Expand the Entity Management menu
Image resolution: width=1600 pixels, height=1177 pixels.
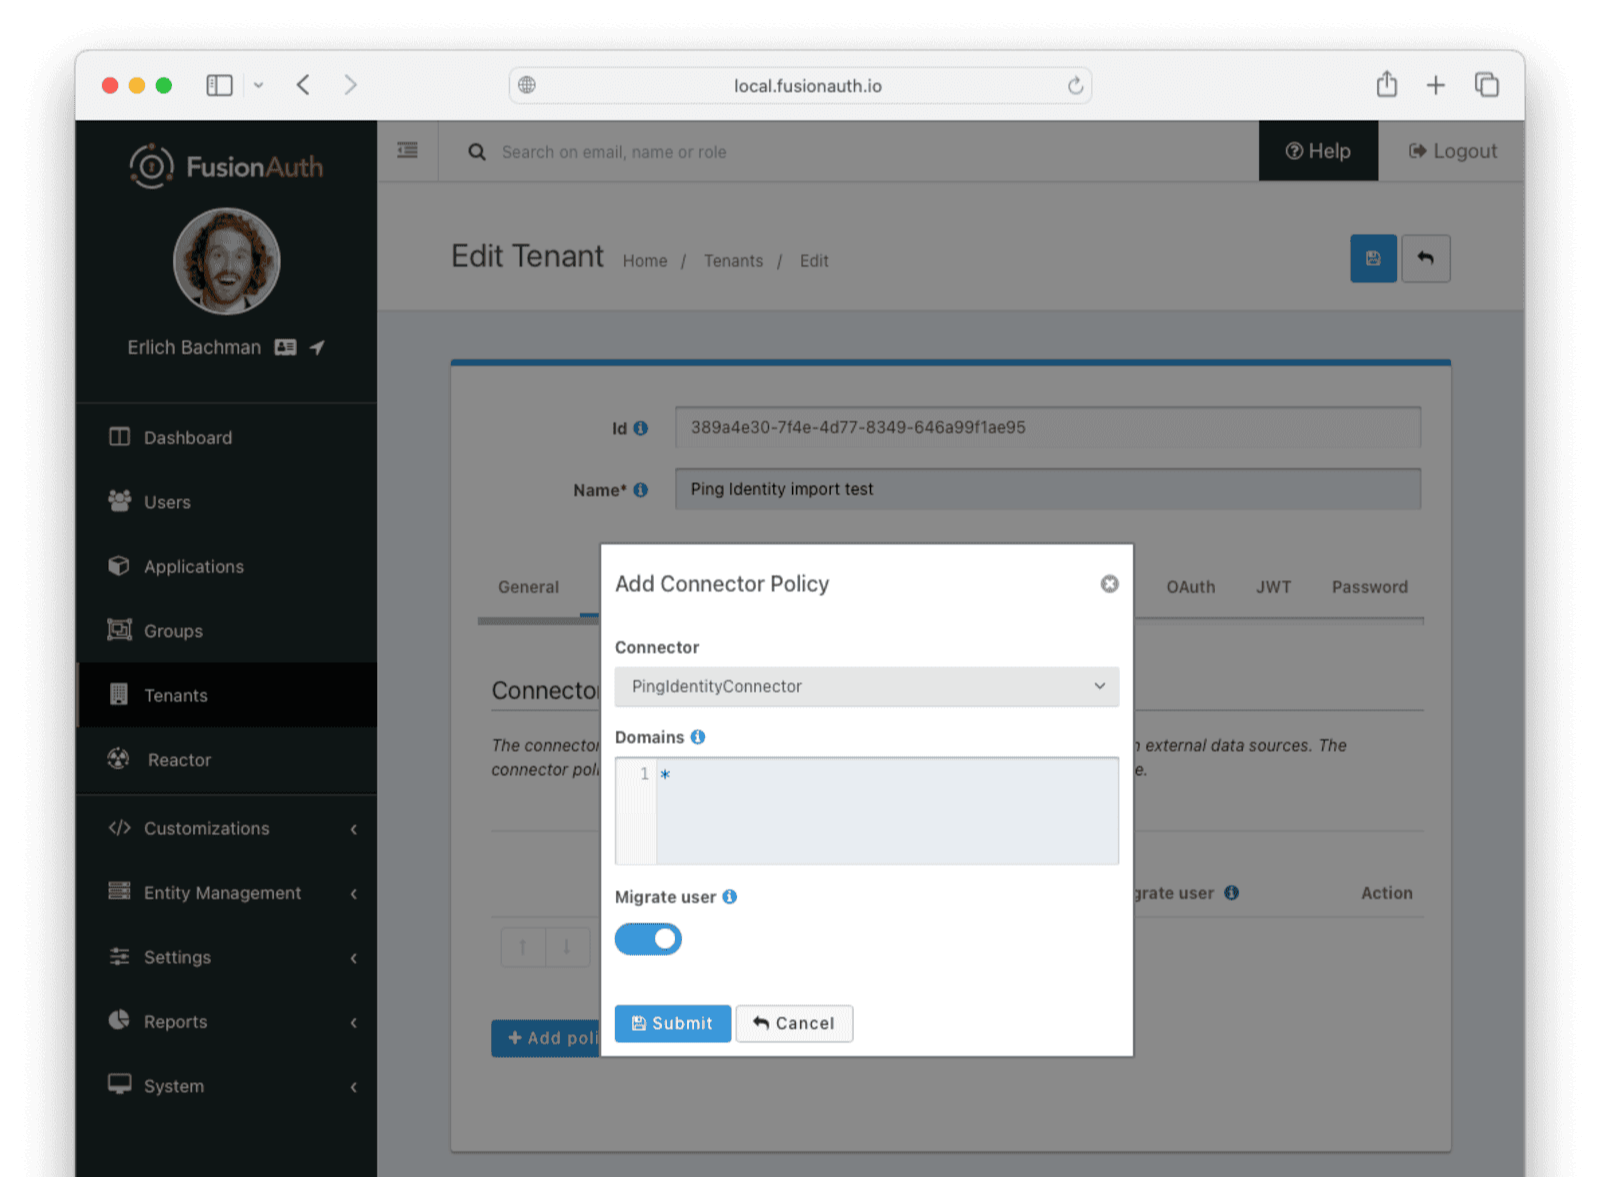tap(221, 892)
